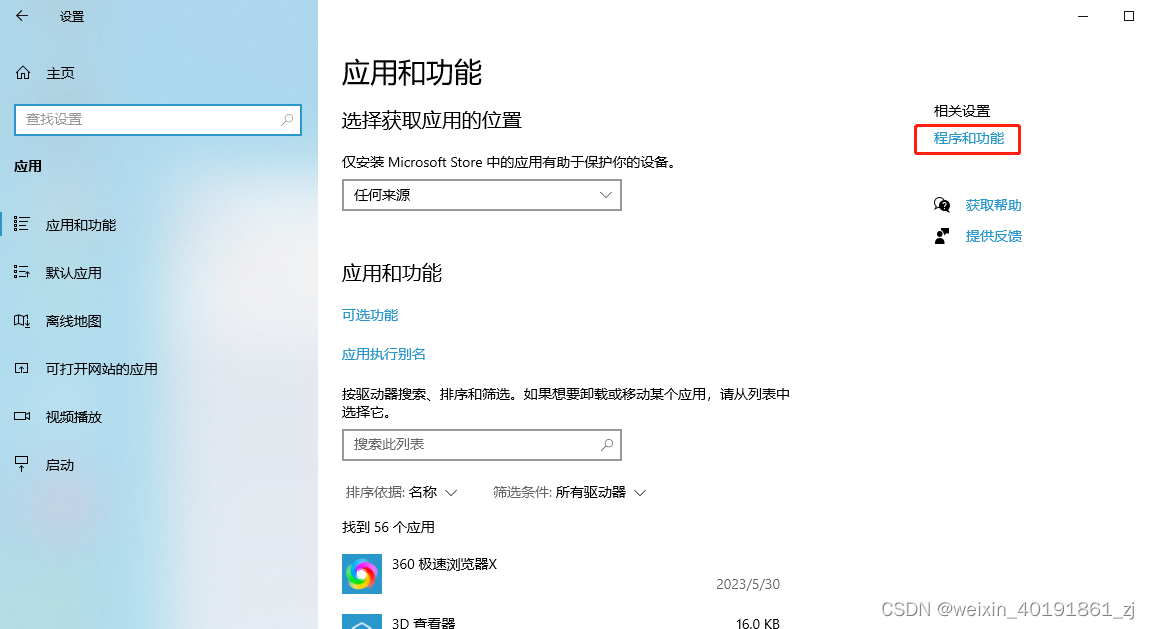Open 视频播放 settings page

coord(73,416)
